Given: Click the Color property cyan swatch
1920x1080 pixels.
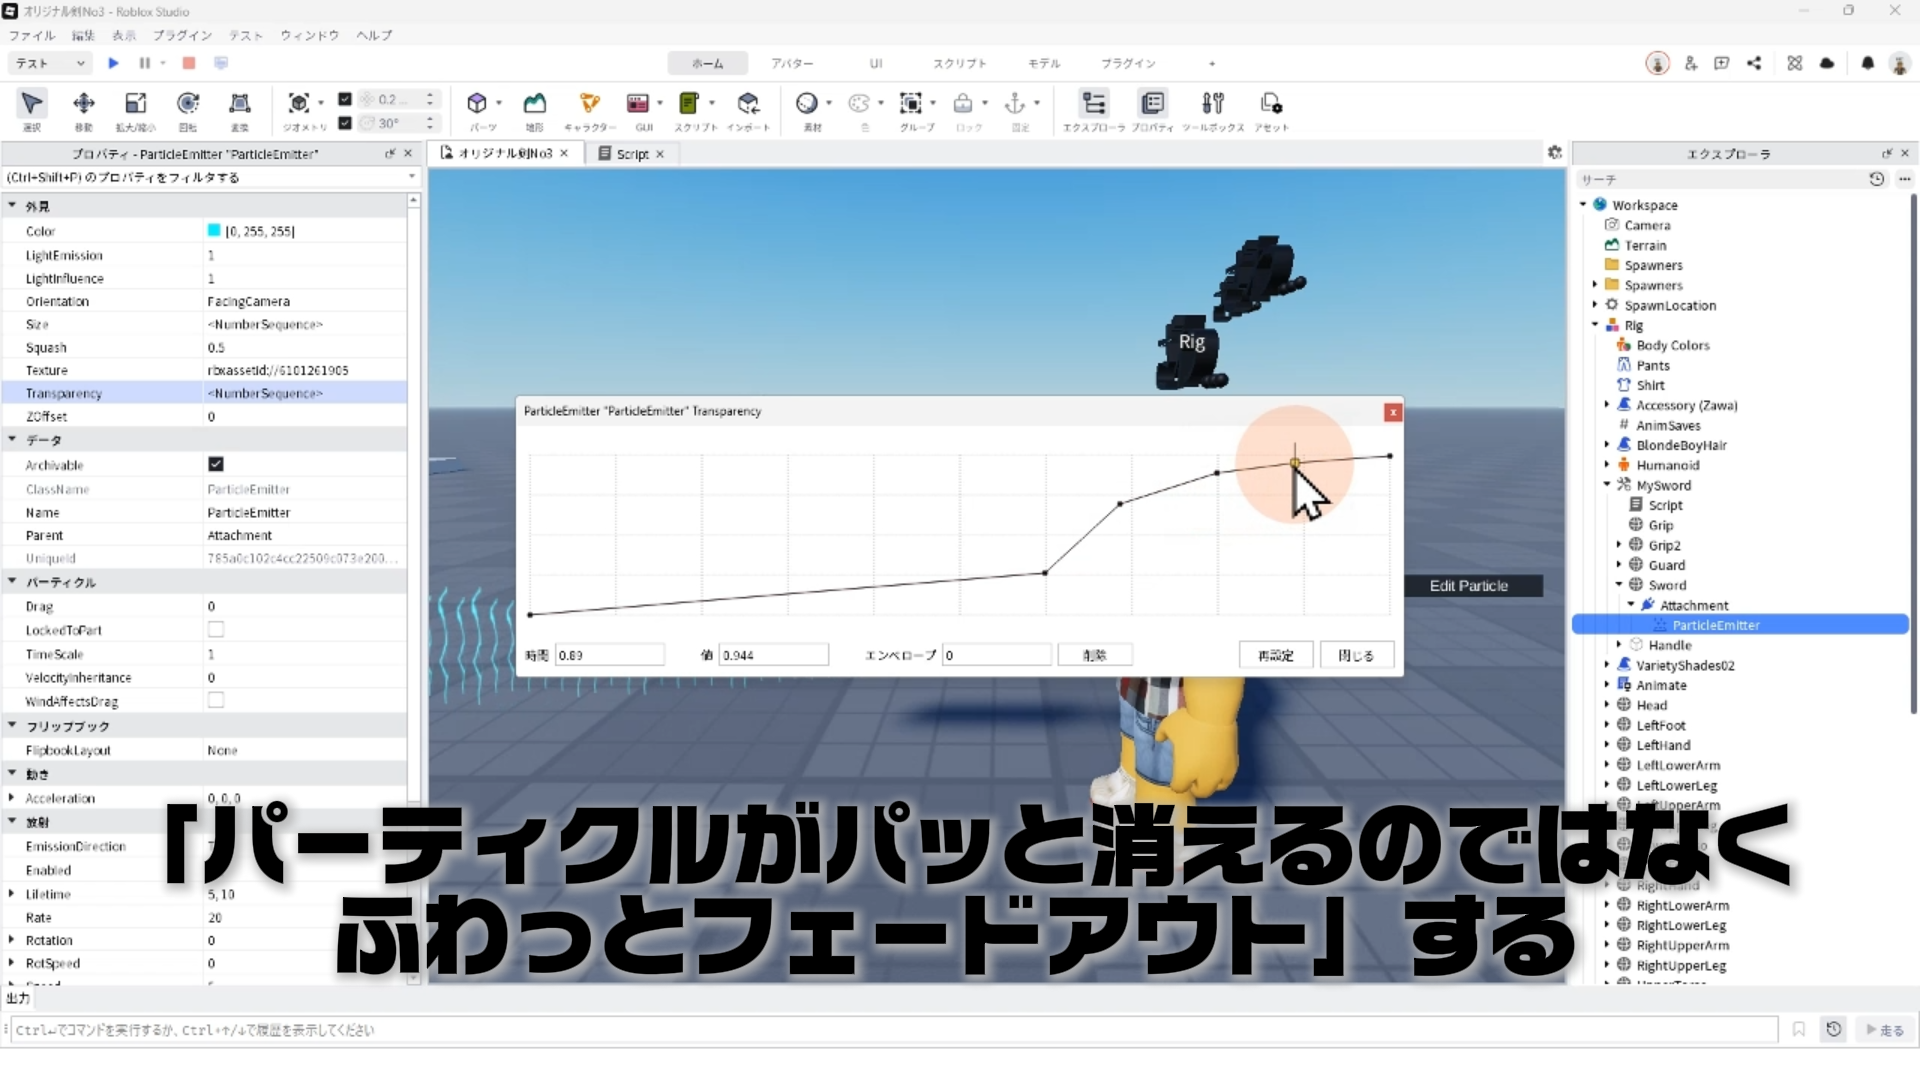Looking at the screenshot, I should pyautogui.click(x=214, y=231).
